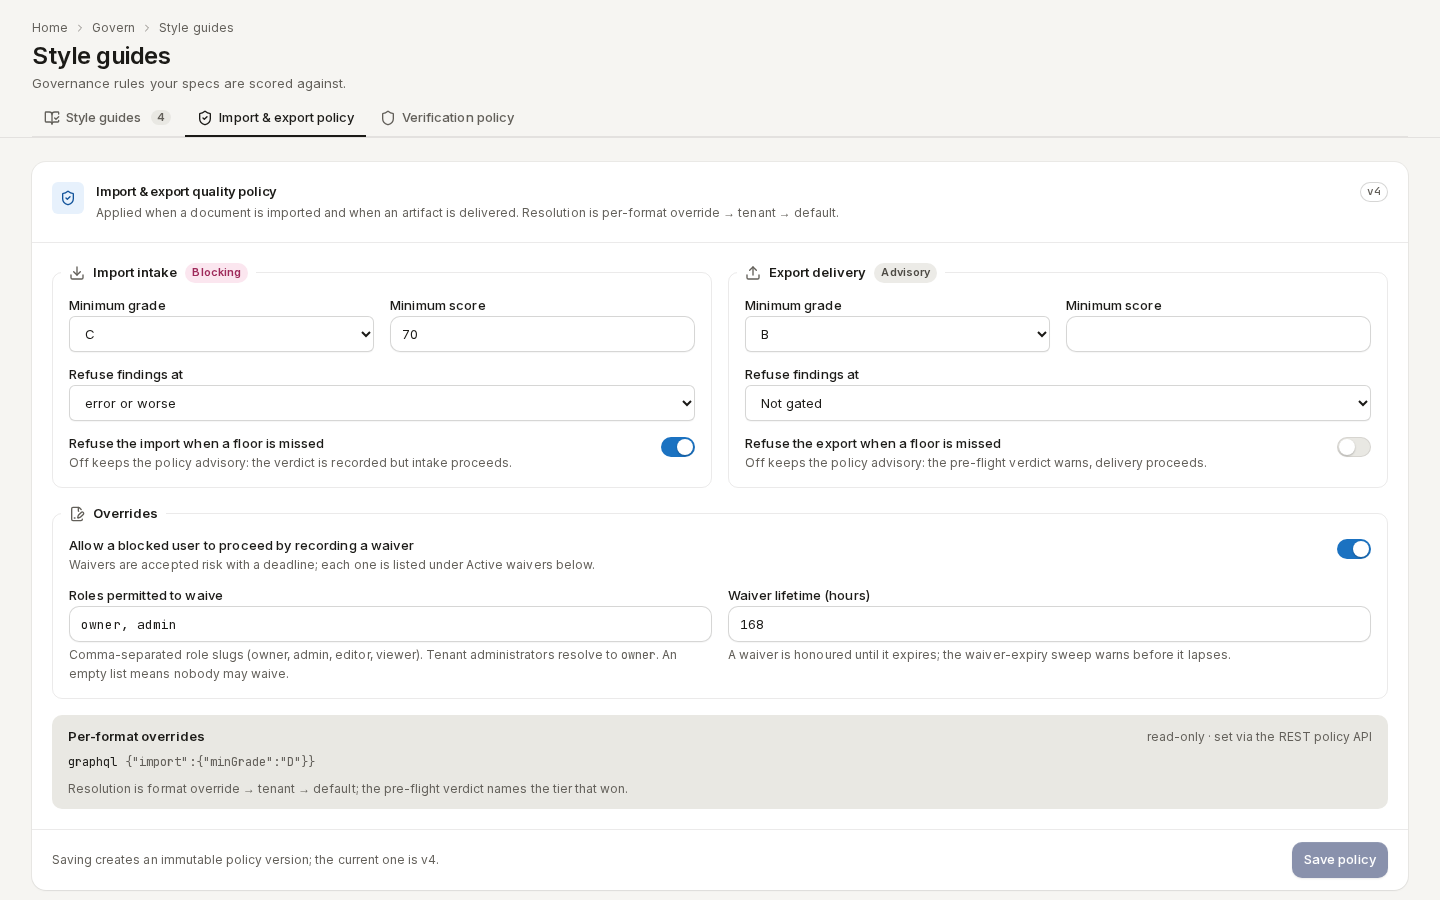Viewport: 1440px width, 900px height.
Task: Click the Roles permitted to waive field
Action: [x=390, y=624]
